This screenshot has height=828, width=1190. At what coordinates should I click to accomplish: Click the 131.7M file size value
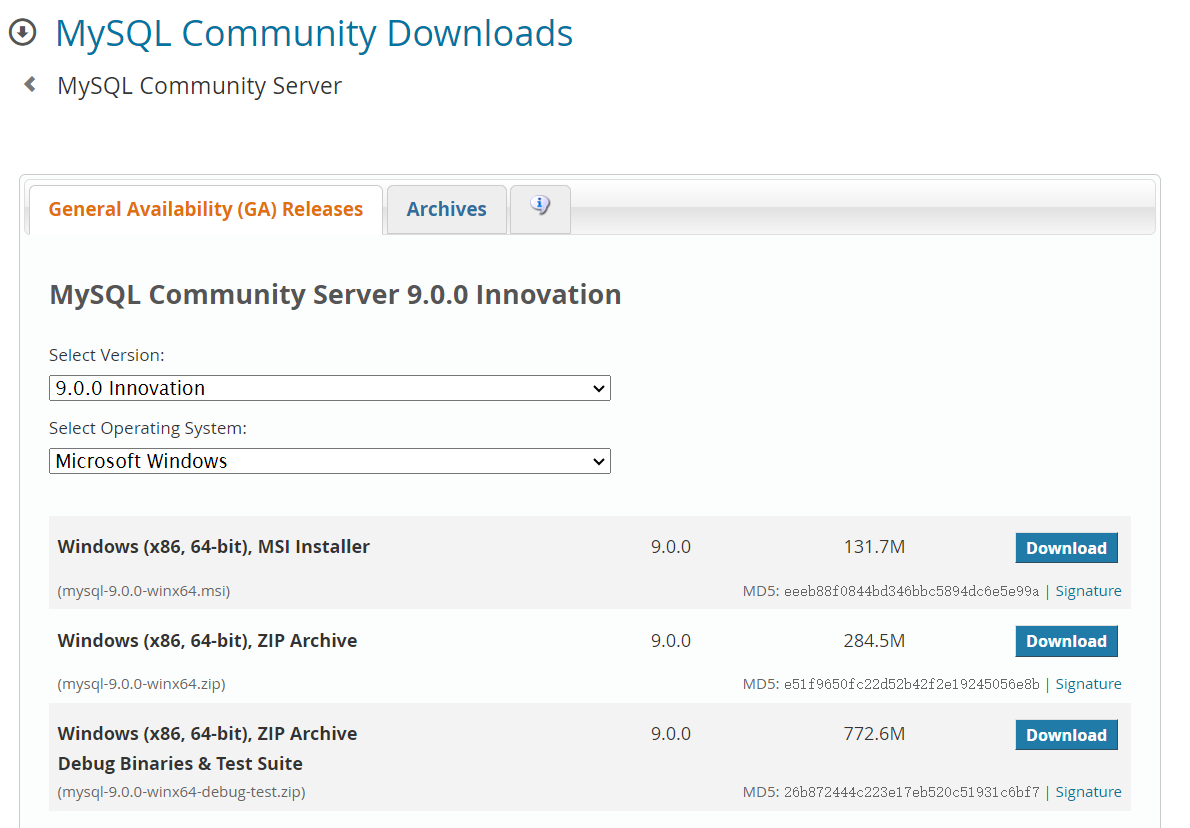click(x=874, y=546)
